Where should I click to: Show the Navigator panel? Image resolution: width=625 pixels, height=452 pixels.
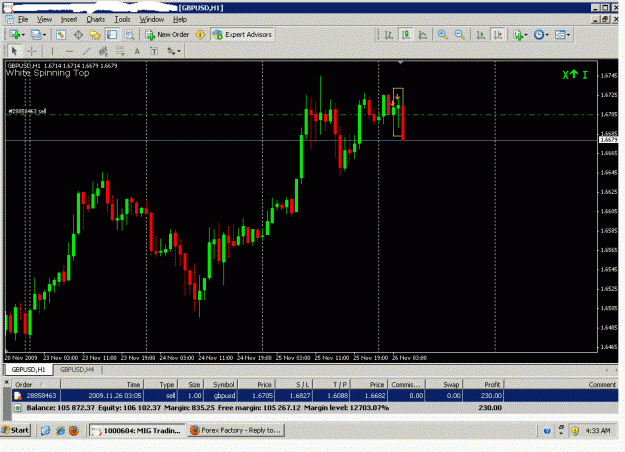click(x=95, y=35)
